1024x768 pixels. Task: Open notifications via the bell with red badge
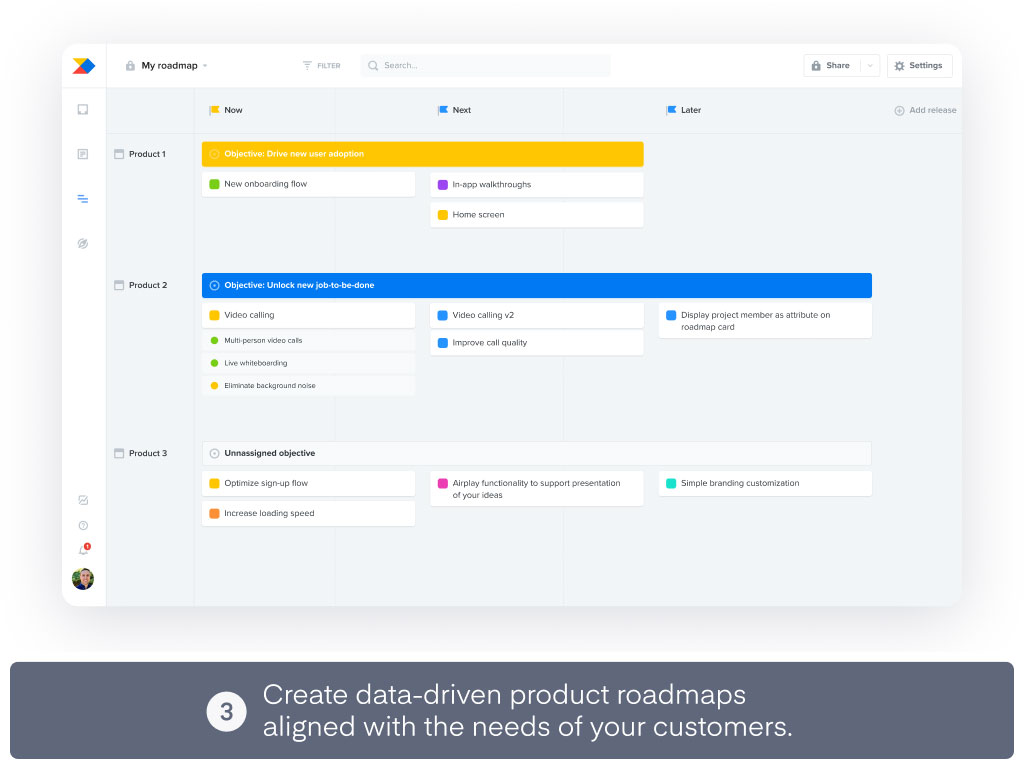click(x=83, y=549)
